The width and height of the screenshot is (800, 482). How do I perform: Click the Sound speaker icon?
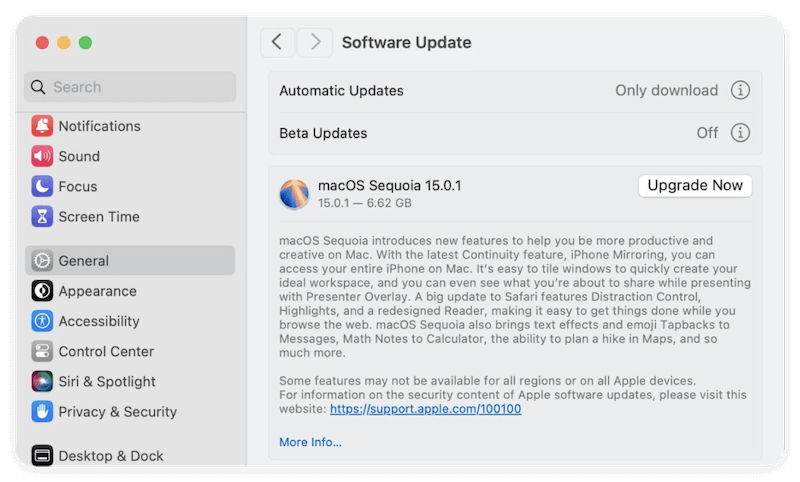[x=42, y=156]
